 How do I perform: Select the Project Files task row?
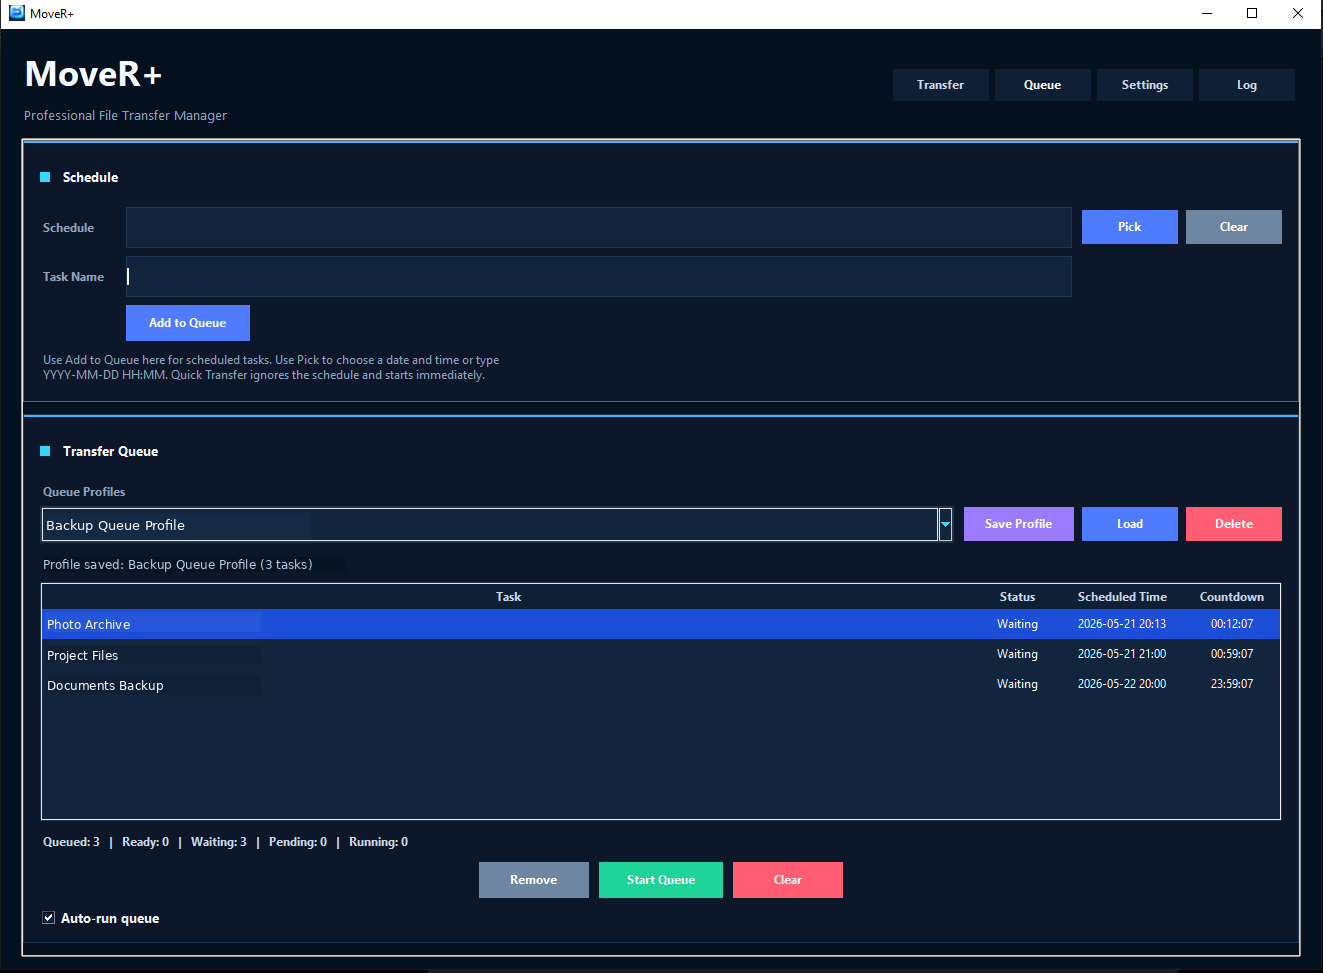[660, 654]
